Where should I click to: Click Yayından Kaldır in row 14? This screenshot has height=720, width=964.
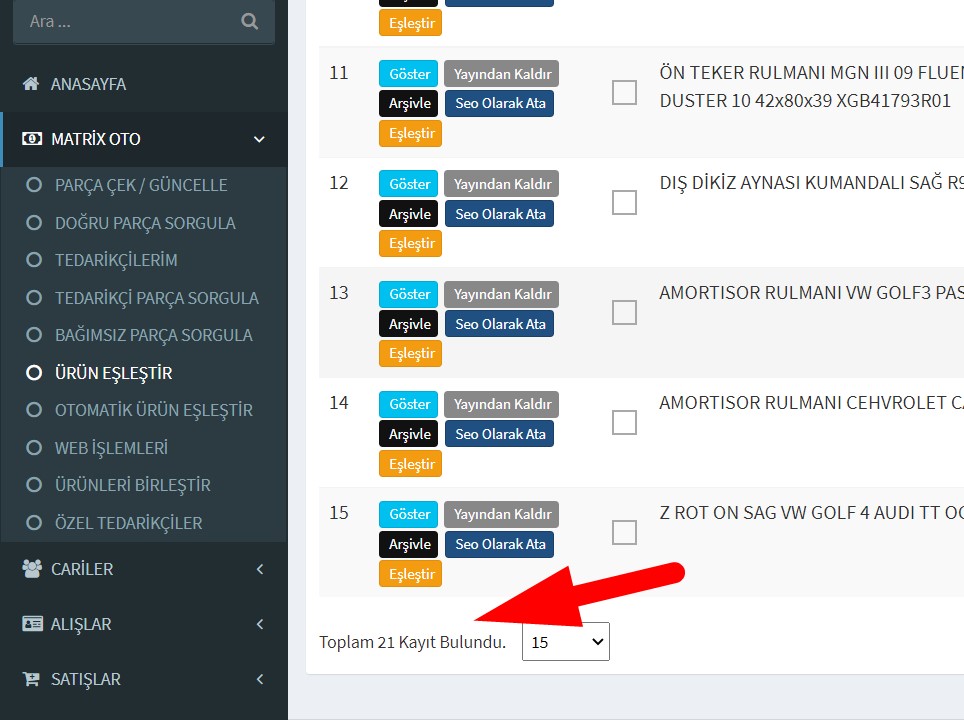(502, 404)
